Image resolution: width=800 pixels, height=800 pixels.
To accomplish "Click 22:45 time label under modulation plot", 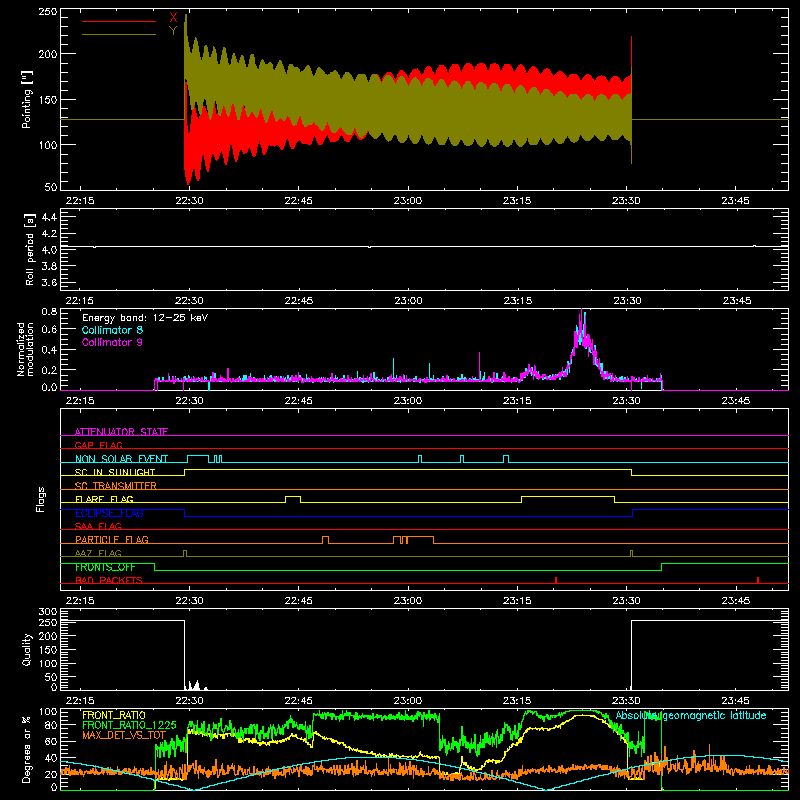I will coord(298,401).
